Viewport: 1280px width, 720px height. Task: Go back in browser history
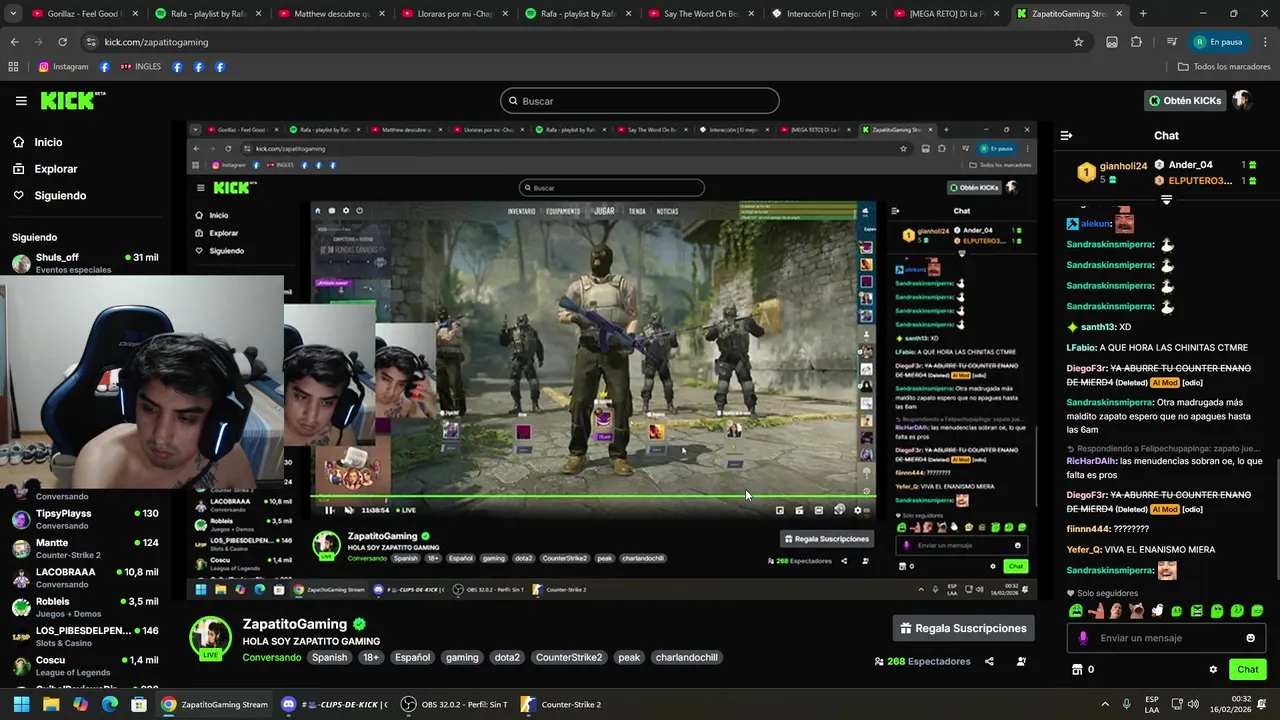(14, 42)
